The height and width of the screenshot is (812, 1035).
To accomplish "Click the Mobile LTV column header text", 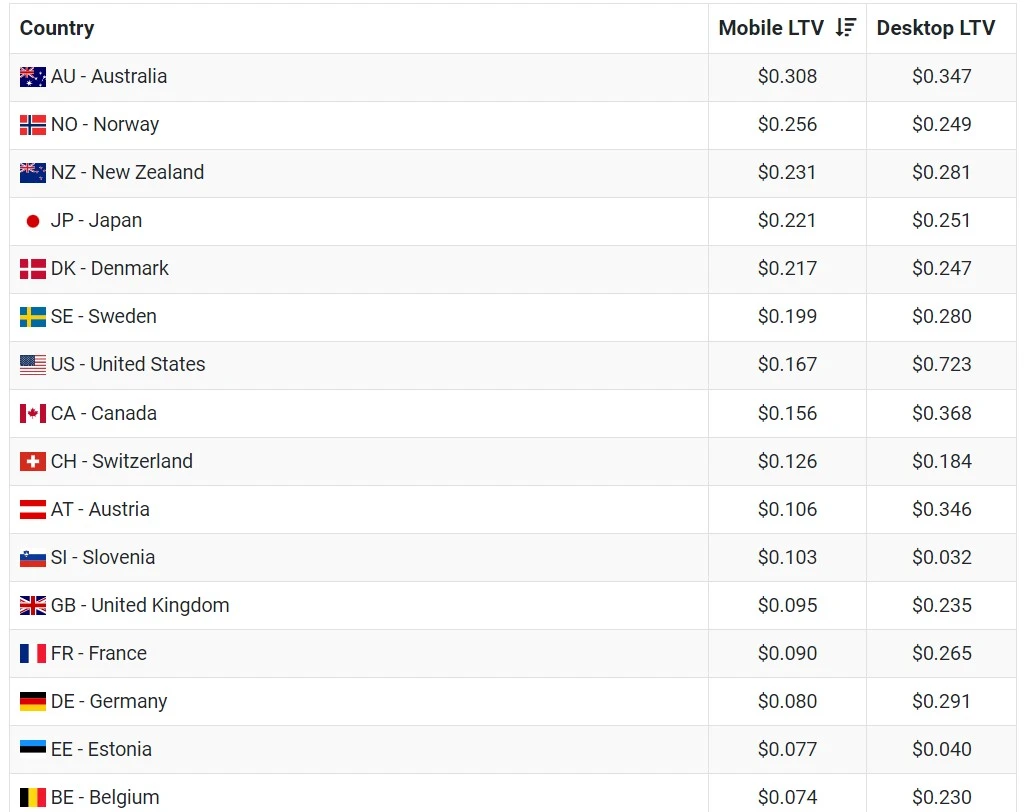I will tap(771, 28).
